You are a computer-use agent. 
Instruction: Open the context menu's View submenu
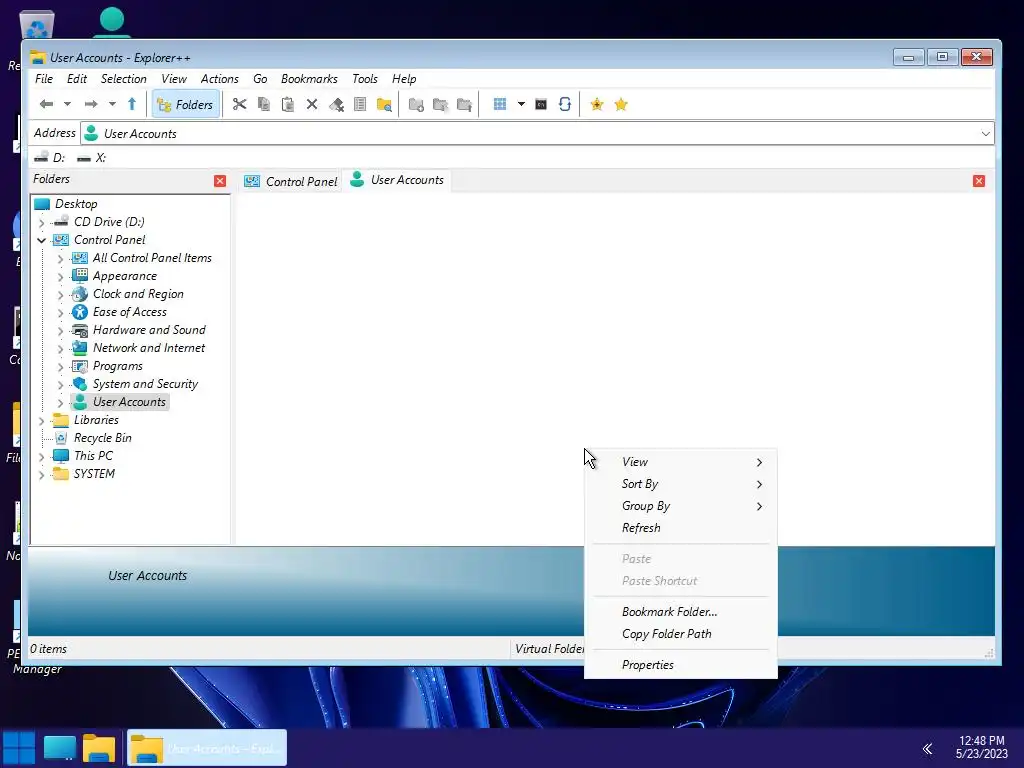pyautogui.click(x=680, y=462)
